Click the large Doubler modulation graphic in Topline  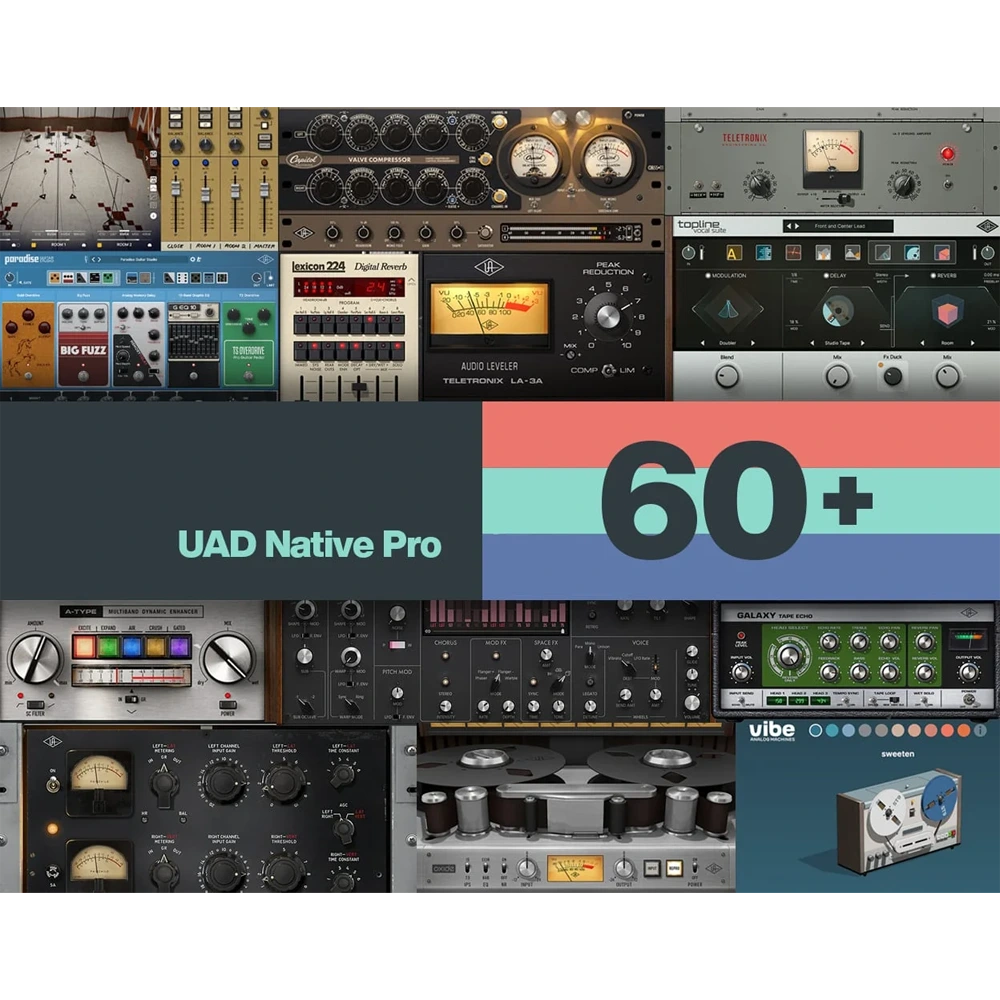(728, 309)
